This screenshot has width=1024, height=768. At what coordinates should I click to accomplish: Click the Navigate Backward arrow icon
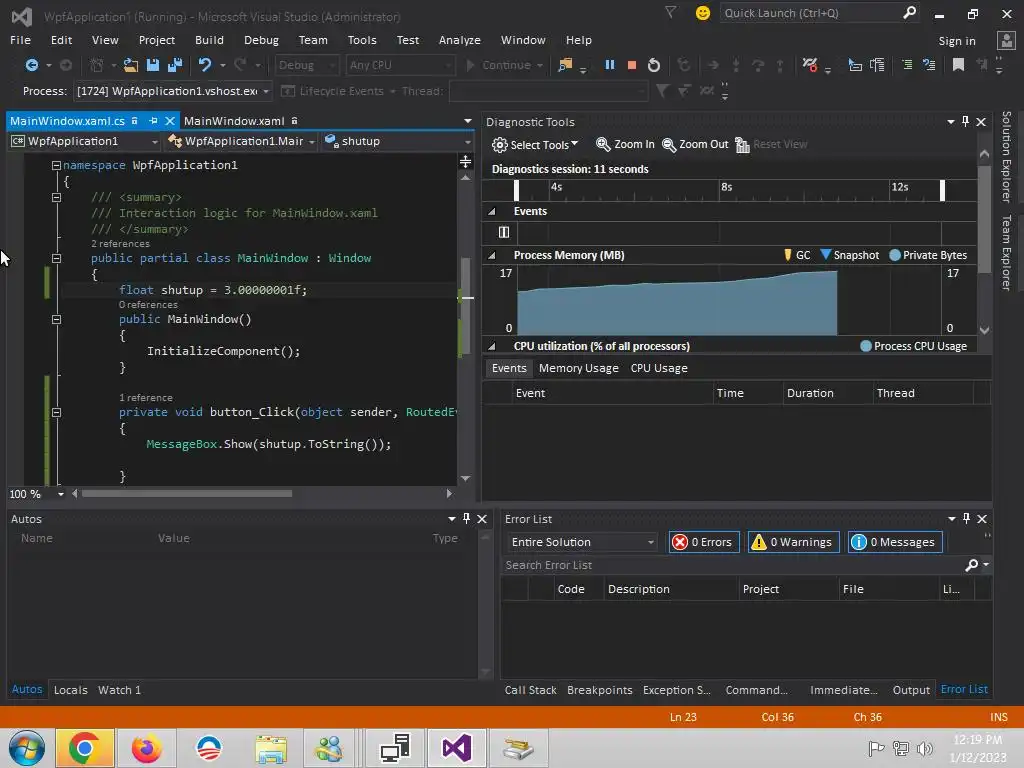[31, 65]
